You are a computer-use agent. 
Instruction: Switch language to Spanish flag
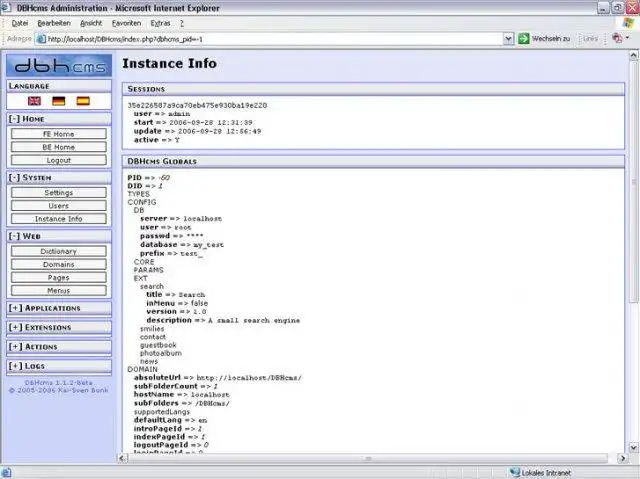coord(83,101)
